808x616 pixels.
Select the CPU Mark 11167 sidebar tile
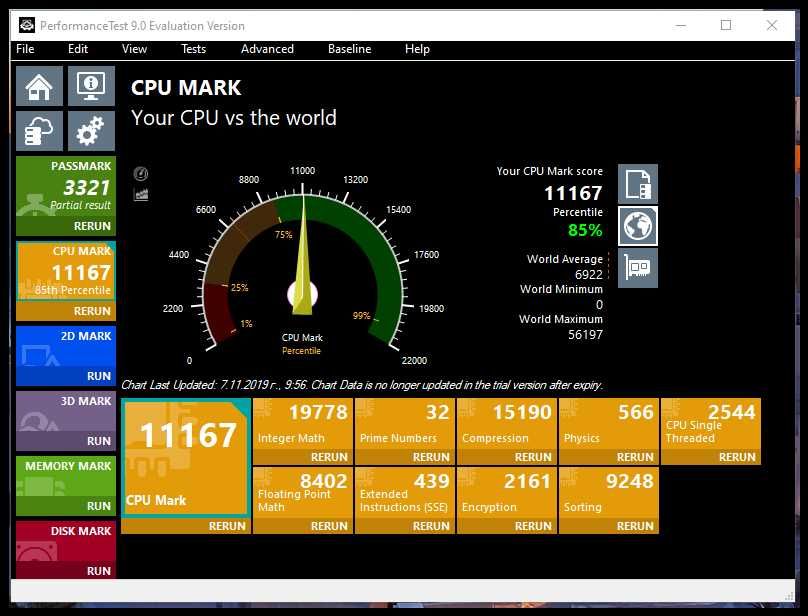[x=66, y=271]
